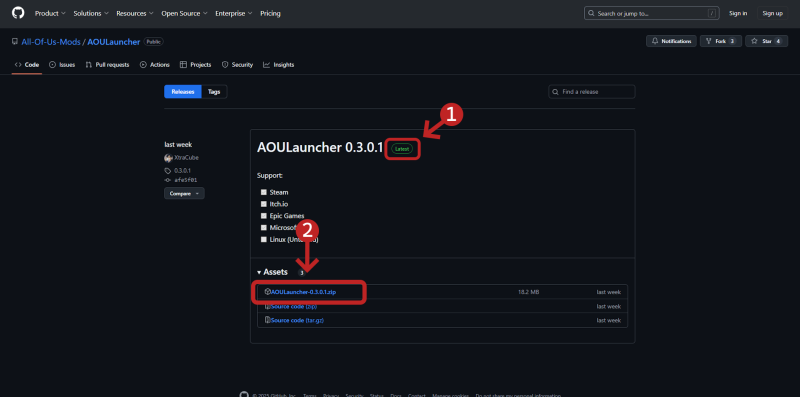Click the 18.2 MB file size

(x=528, y=292)
